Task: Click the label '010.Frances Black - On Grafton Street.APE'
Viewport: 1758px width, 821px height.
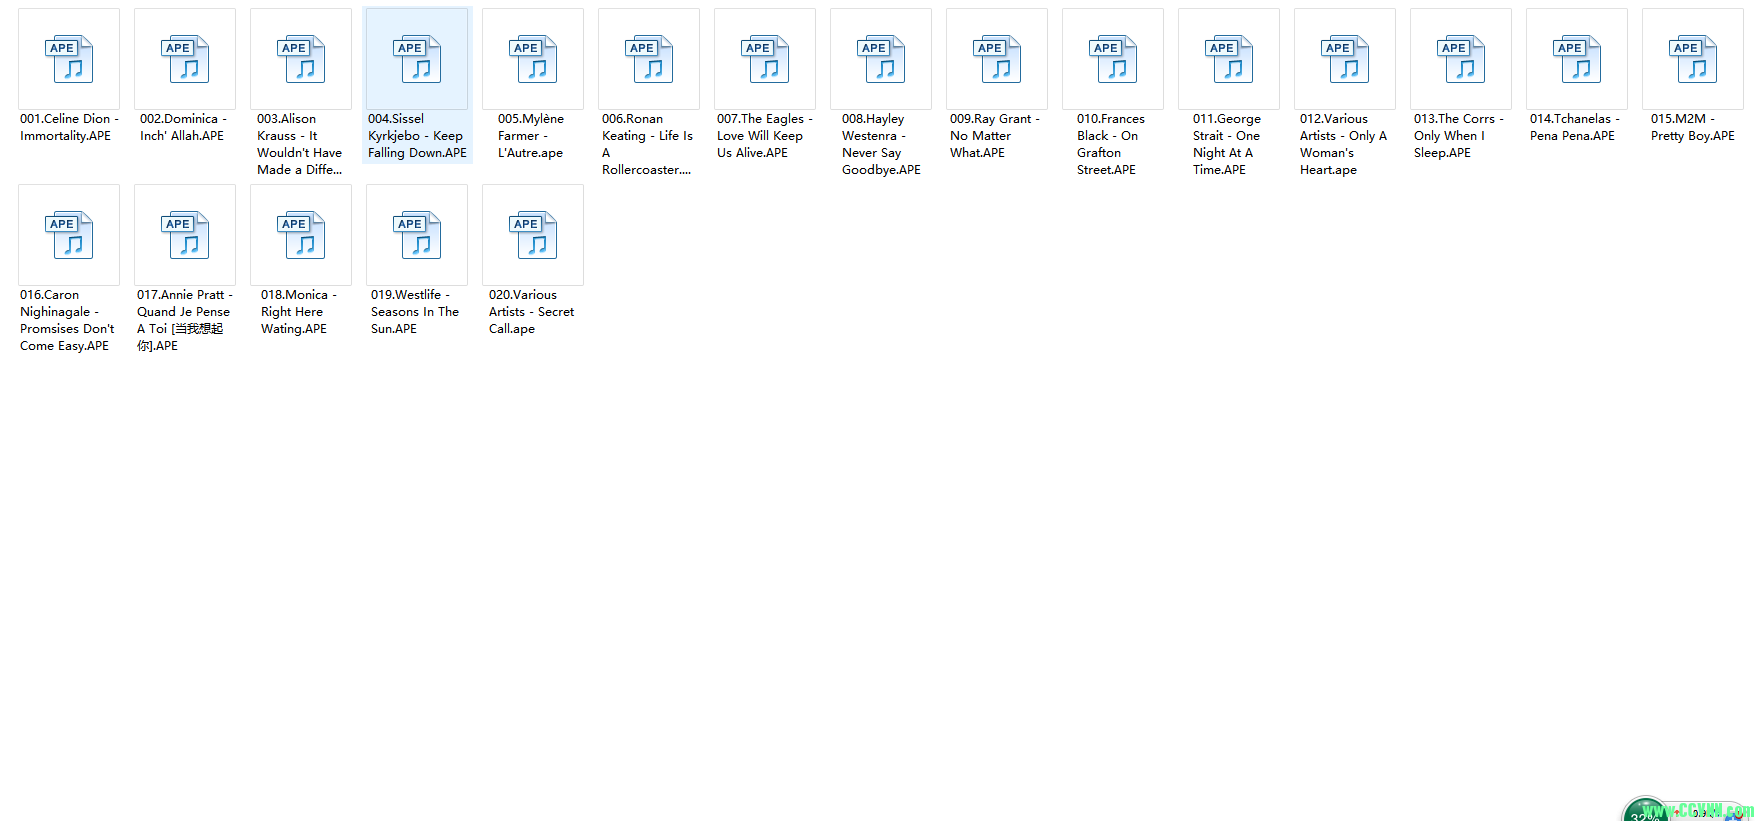Action: (x=1111, y=144)
